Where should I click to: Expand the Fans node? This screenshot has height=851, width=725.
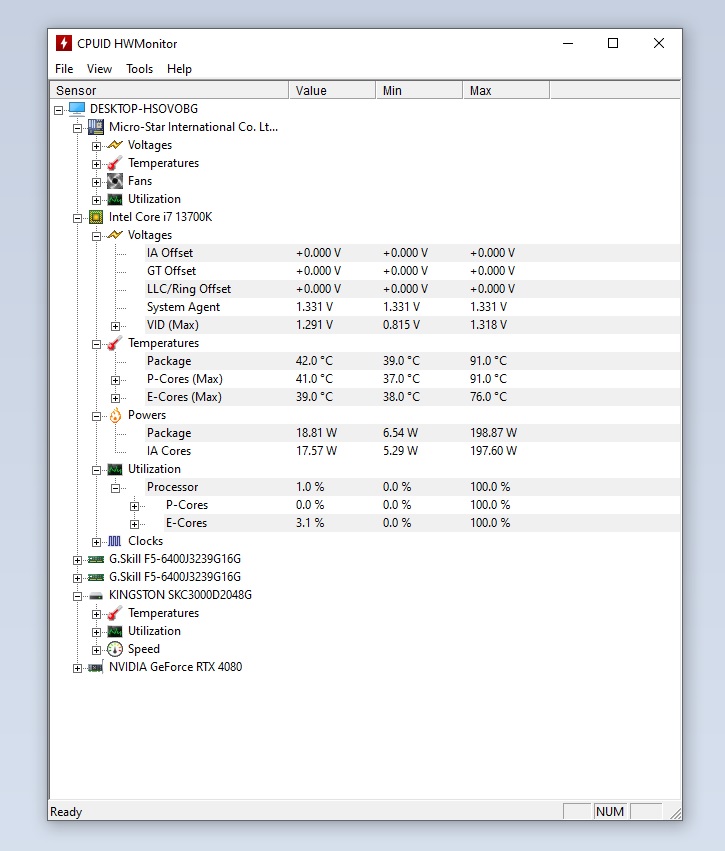click(97, 182)
